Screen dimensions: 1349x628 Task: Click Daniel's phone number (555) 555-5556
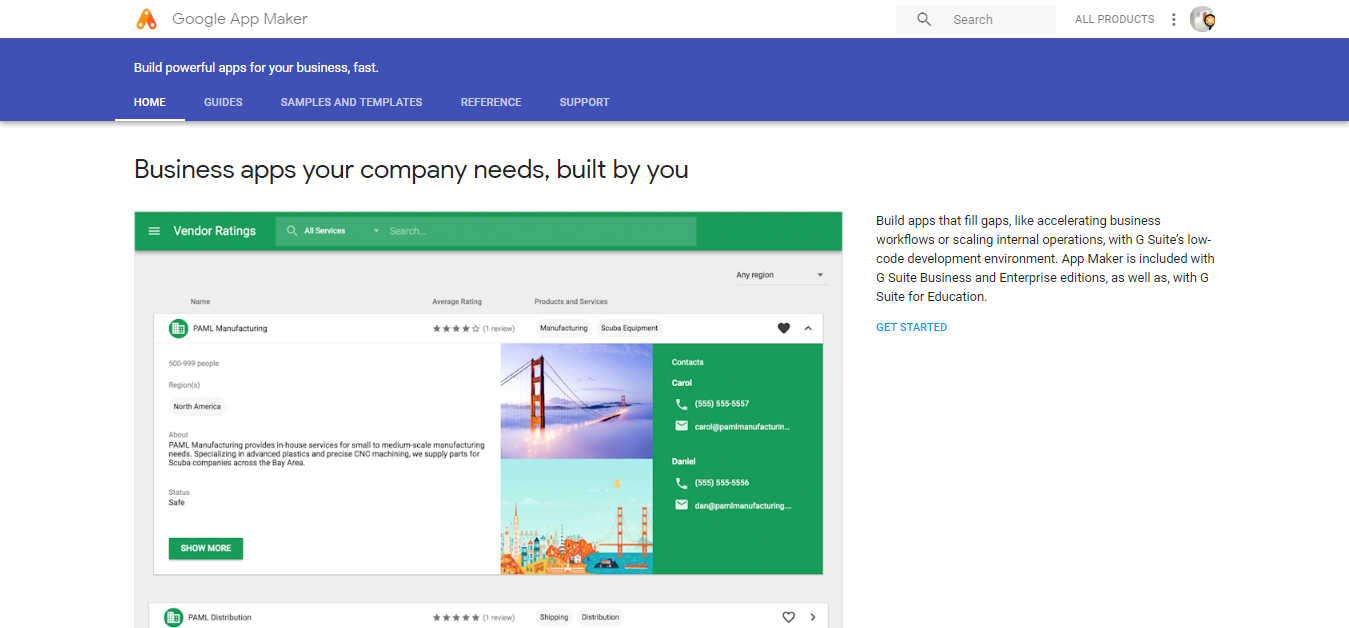(x=722, y=483)
